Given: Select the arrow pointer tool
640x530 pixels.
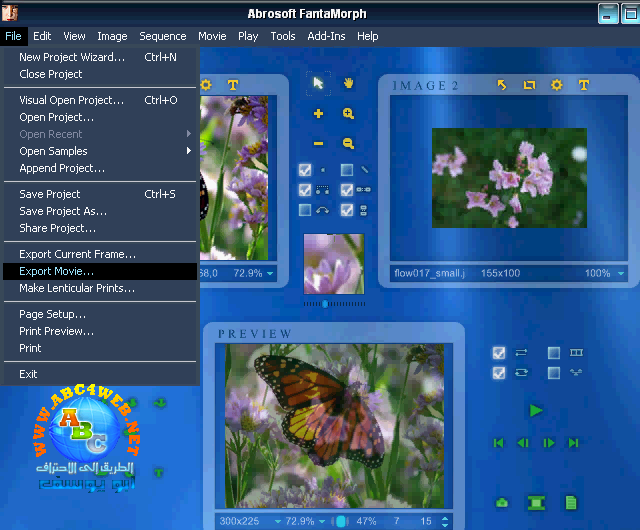Looking at the screenshot, I should coord(318,84).
